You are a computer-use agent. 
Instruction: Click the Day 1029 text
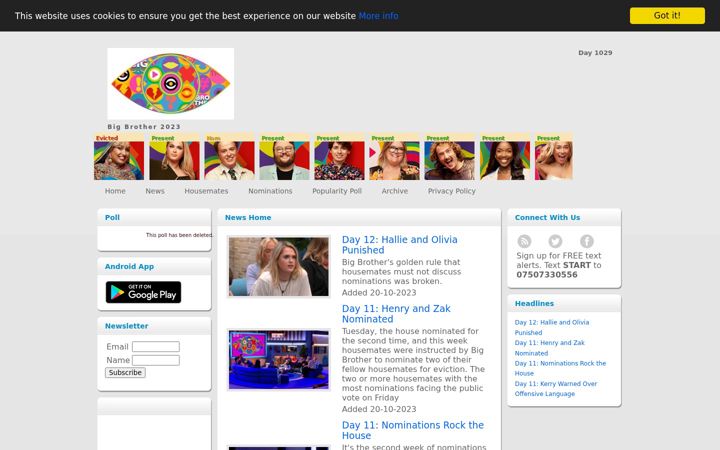click(x=595, y=53)
